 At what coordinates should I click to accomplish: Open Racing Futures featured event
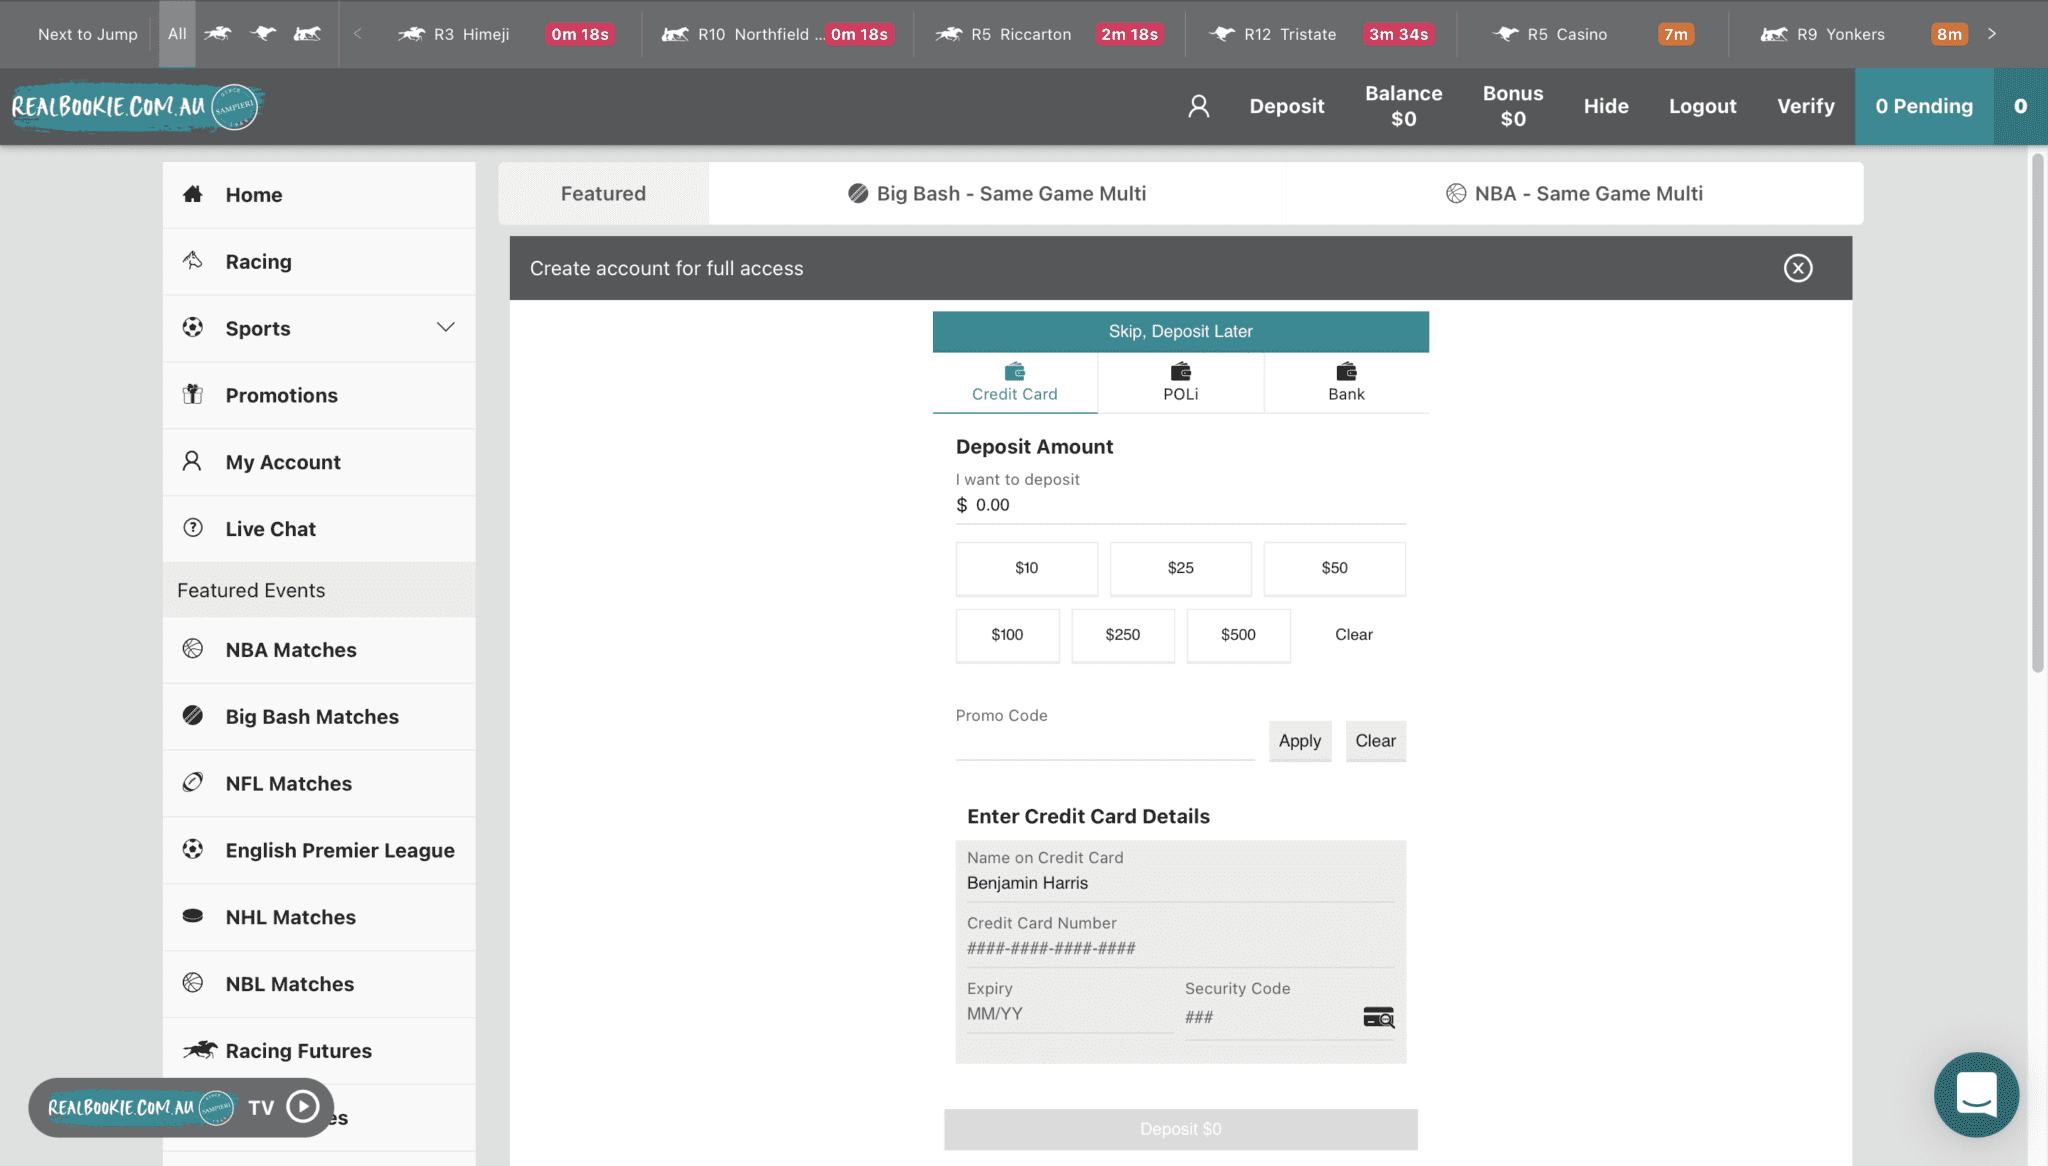point(319,1051)
